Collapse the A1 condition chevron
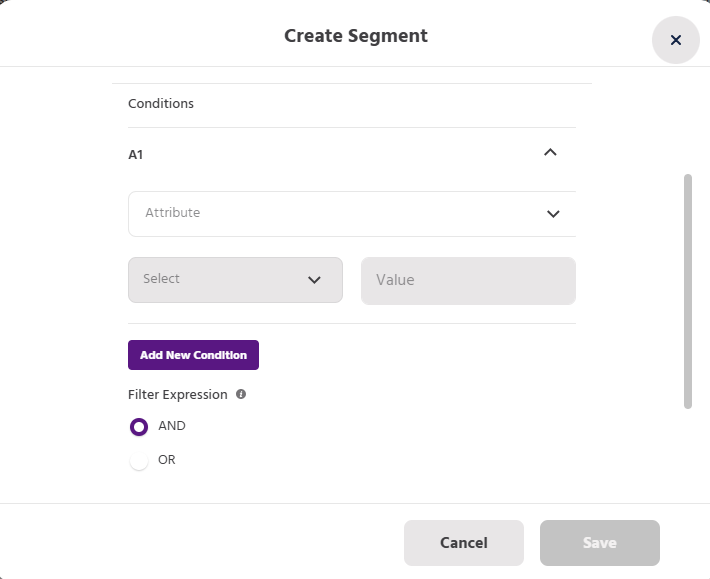Screen dimensions: 710x579 [x=549, y=153]
